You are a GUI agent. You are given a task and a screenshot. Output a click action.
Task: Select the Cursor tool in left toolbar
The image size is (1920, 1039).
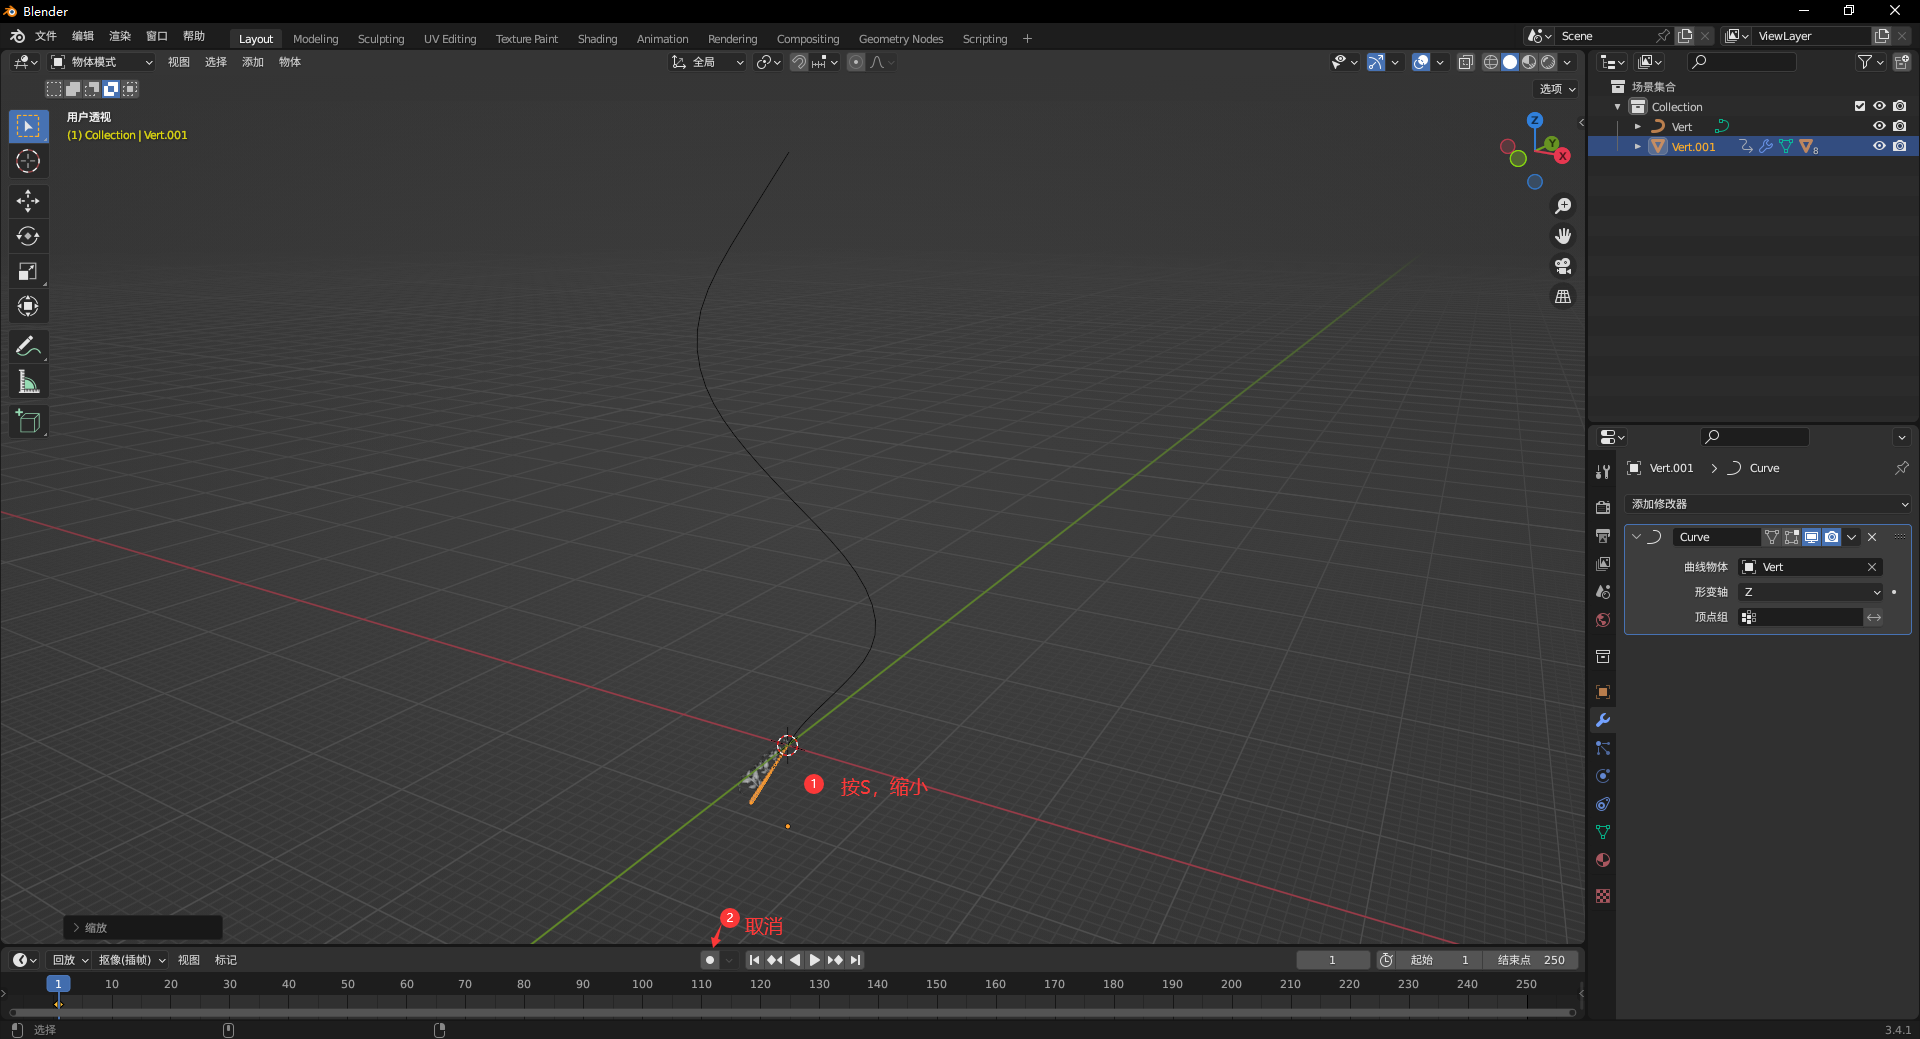pos(28,161)
